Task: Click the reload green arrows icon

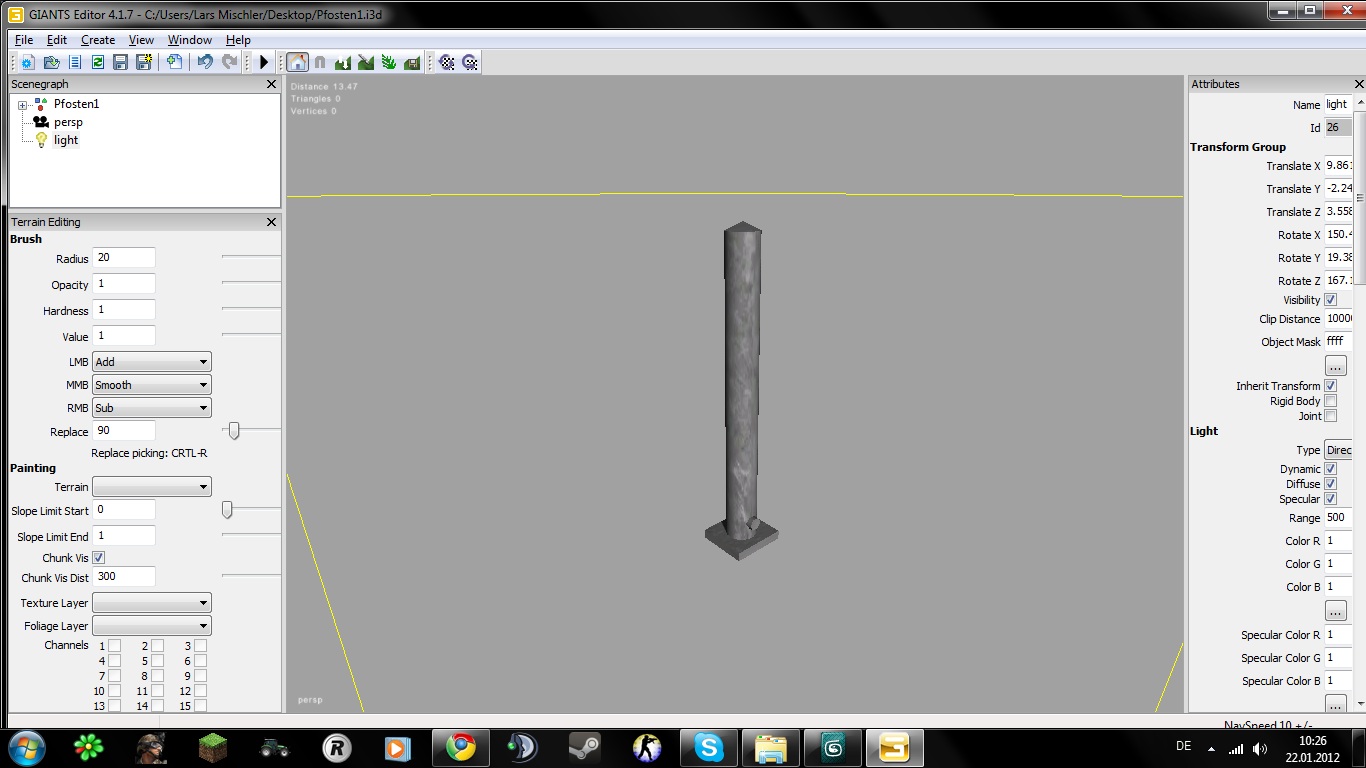Action: [97, 62]
